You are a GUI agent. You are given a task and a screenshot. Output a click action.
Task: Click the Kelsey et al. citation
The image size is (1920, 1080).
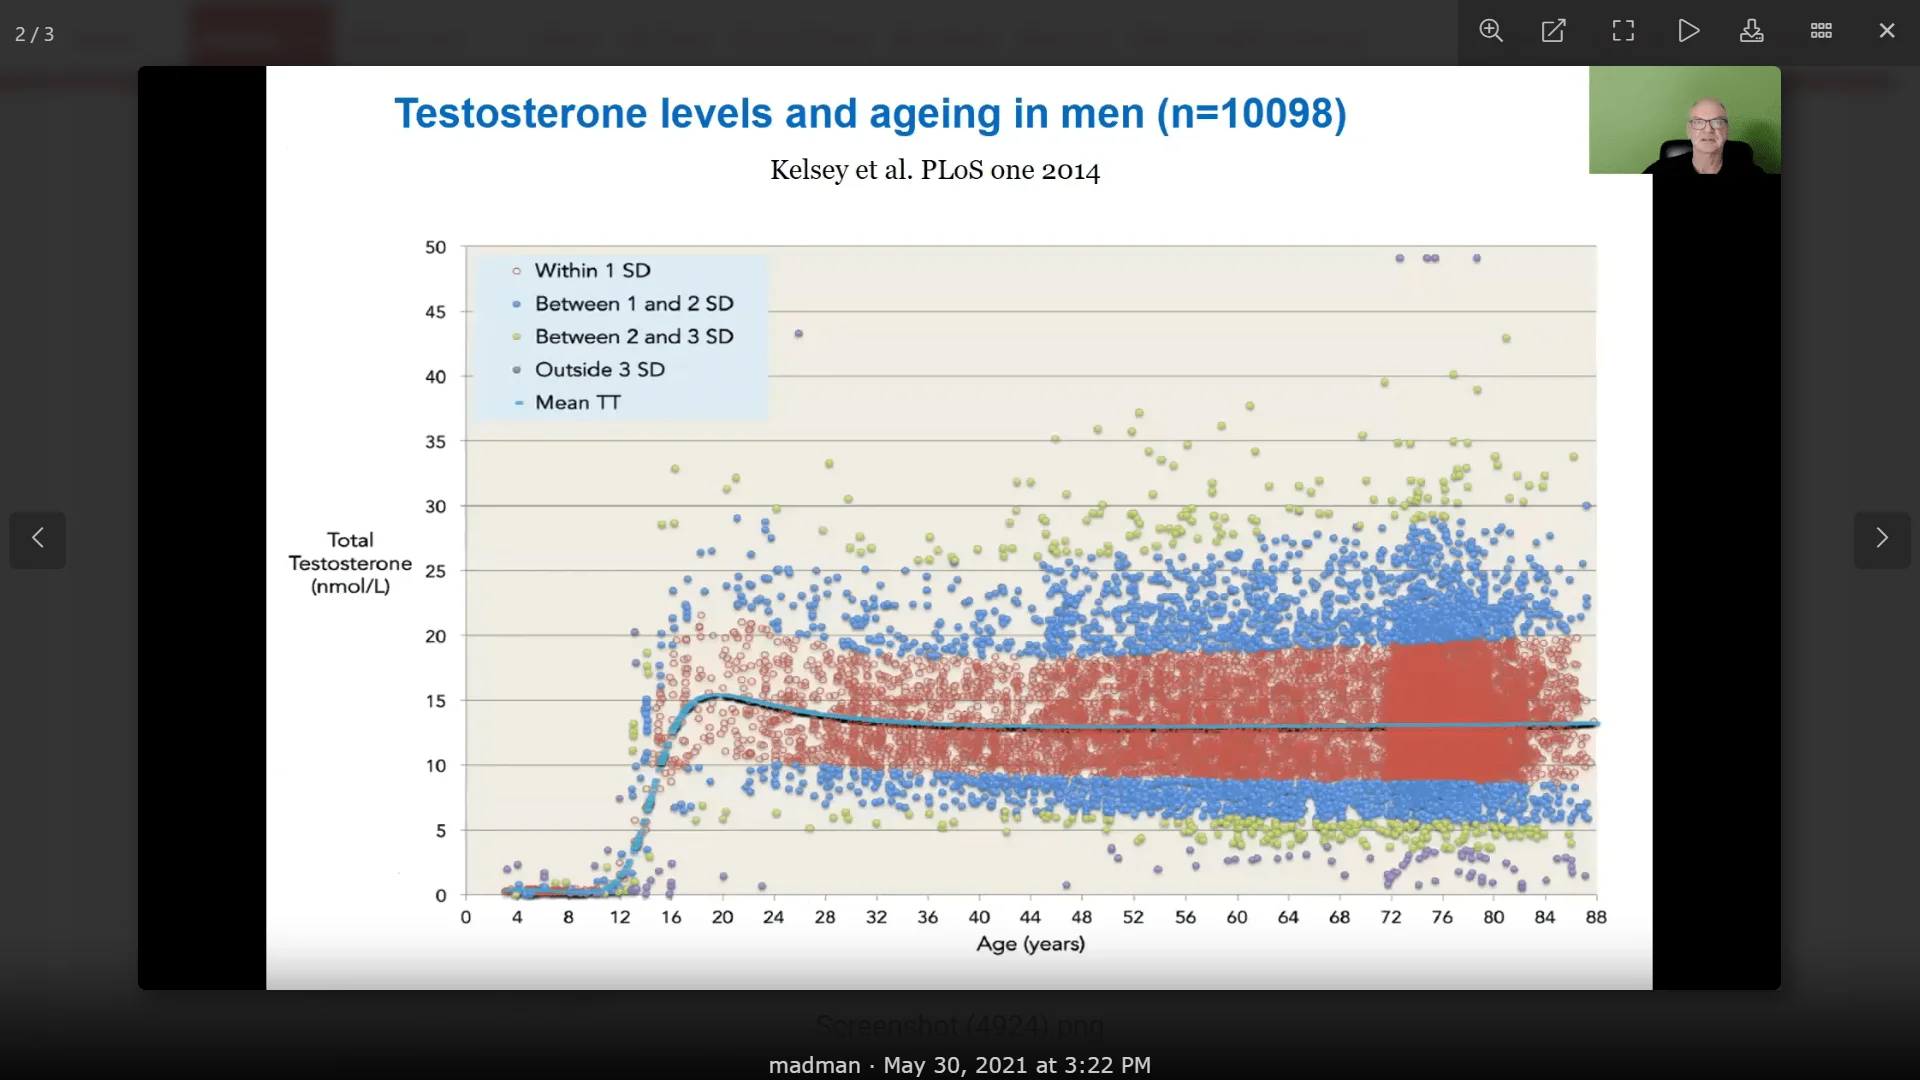coord(934,171)
